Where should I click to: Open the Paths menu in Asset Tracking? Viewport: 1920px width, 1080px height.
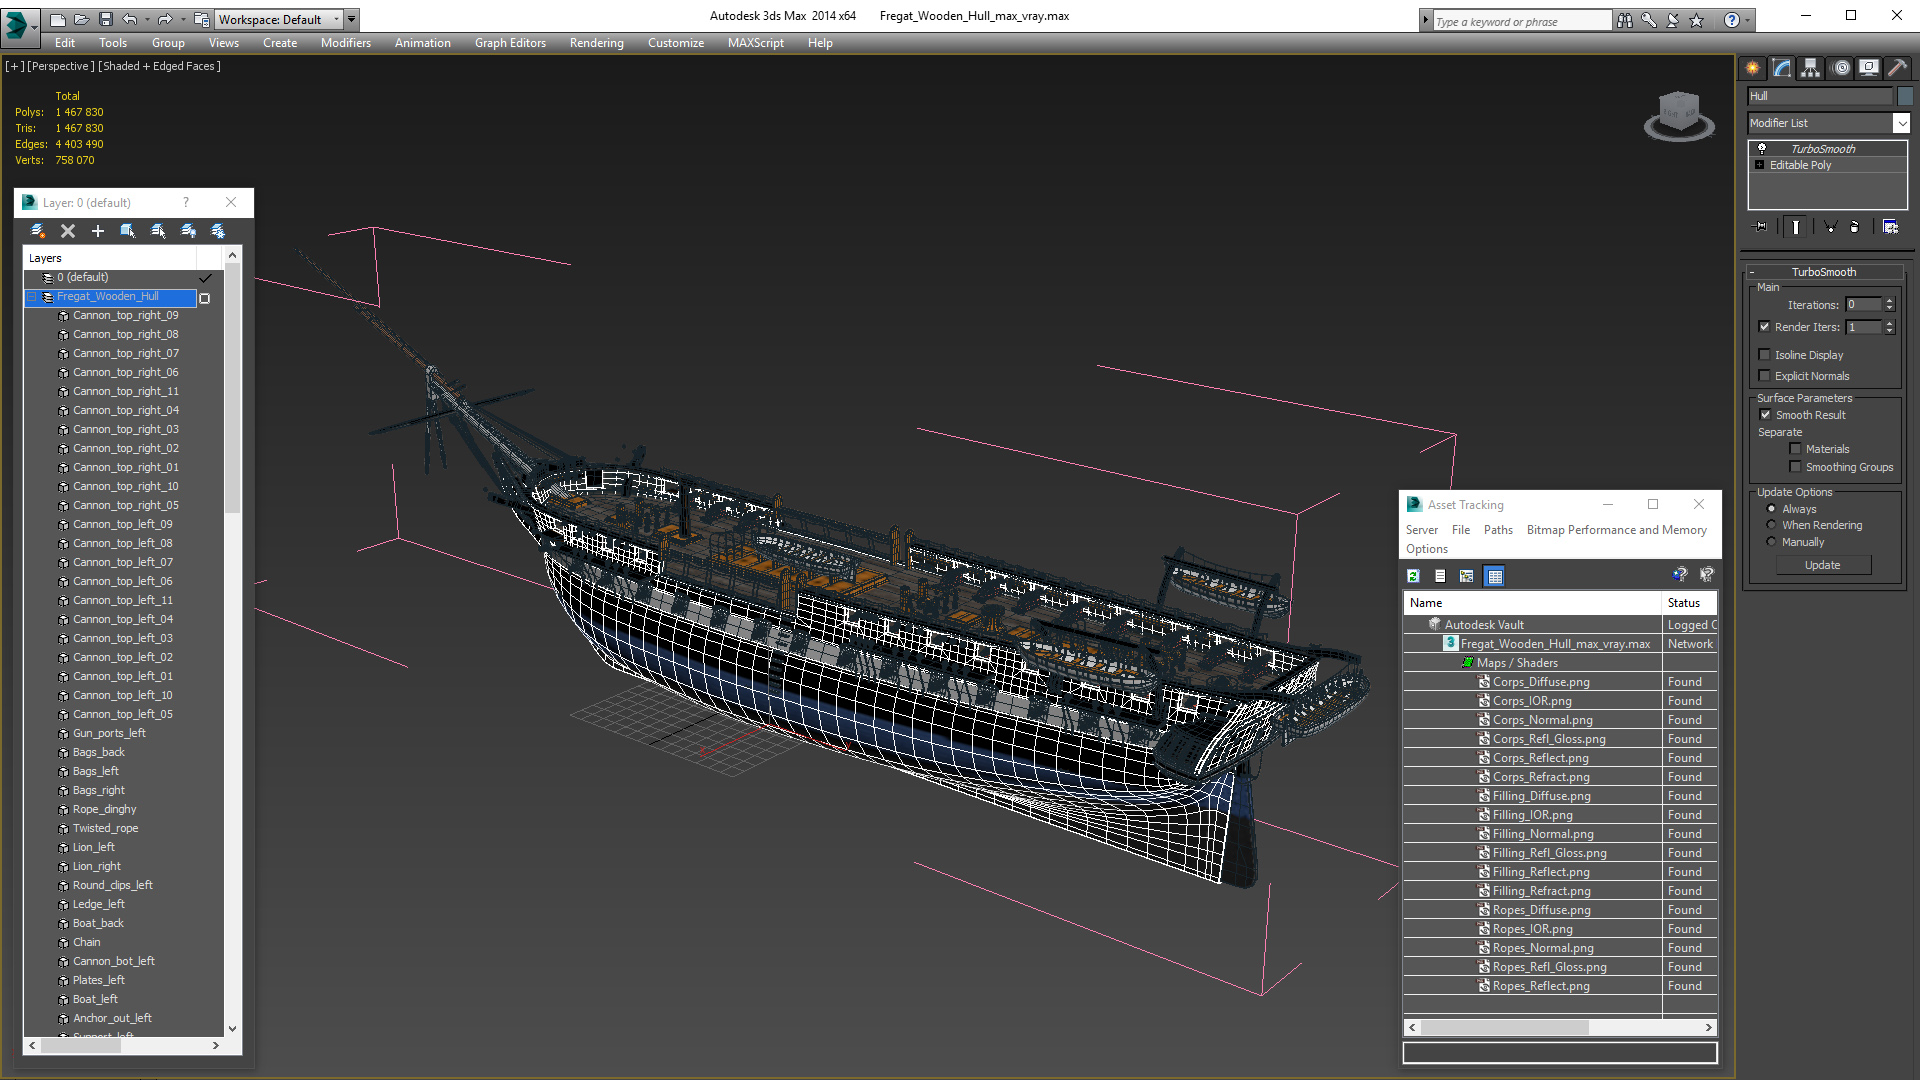coord(1498,530)
